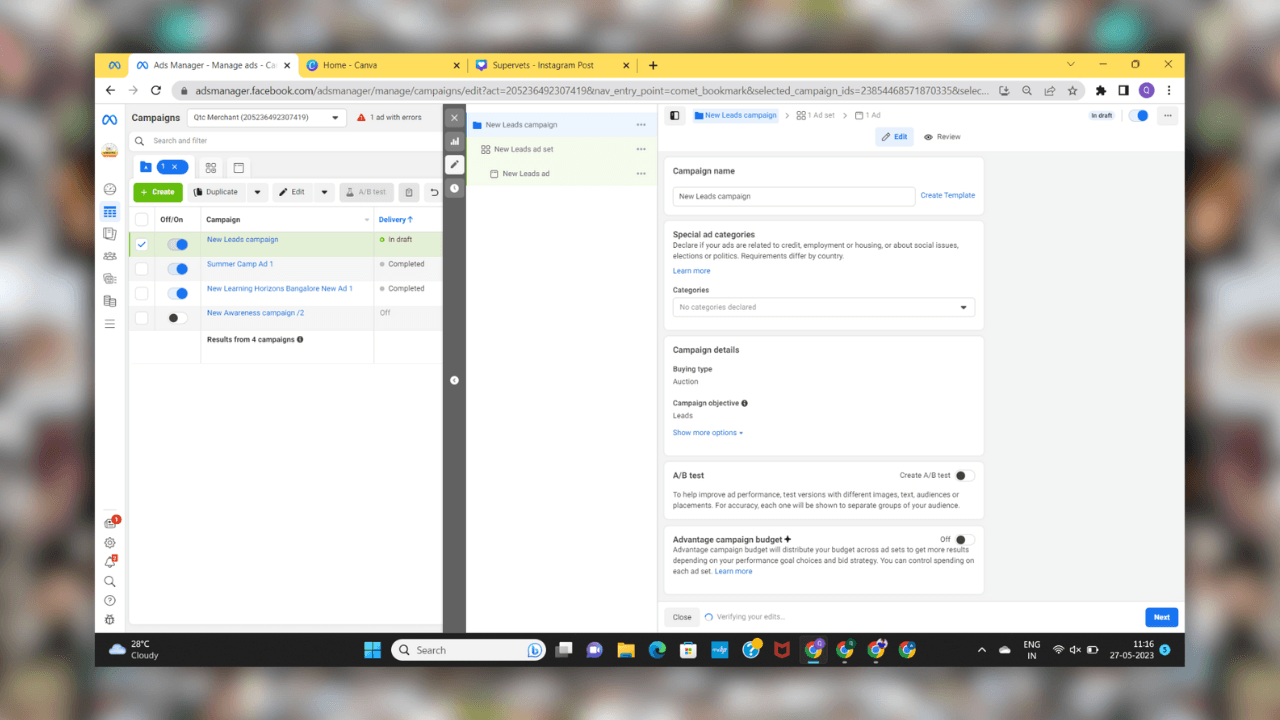Image resolution: width=1280 pixels, height=720 pixels.
Task: Open Account Overview gauge icon in left sidebar
Action: point(110,189)
